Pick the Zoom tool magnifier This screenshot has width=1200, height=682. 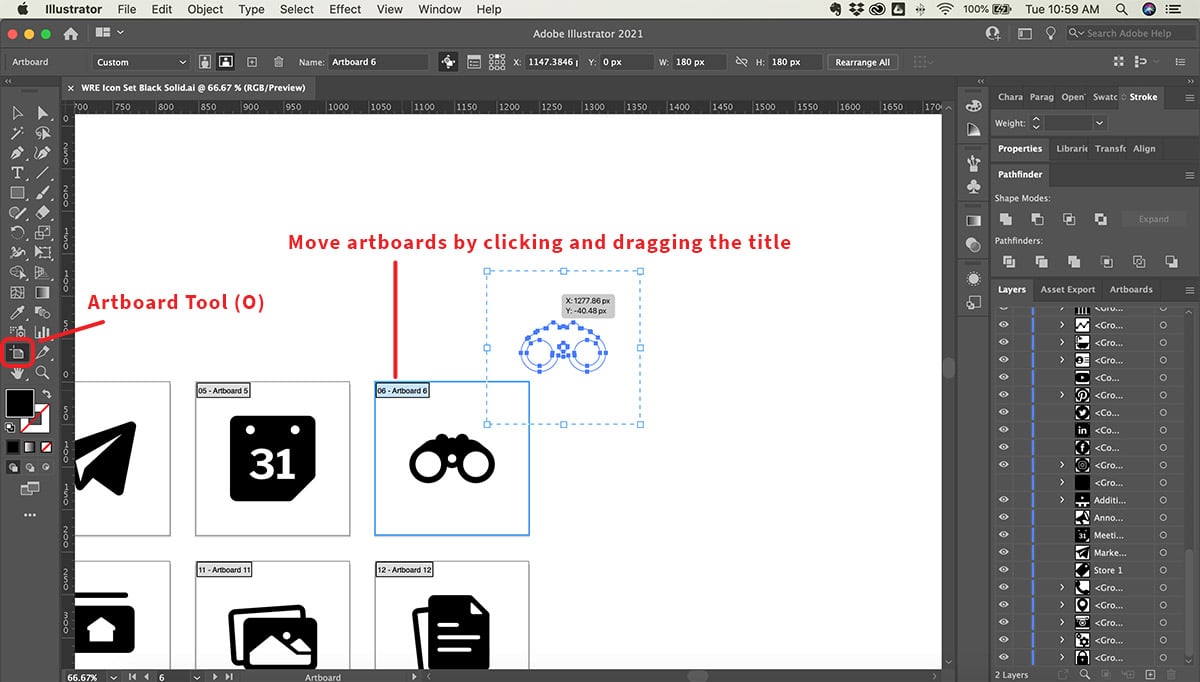(x=42, y=372)
